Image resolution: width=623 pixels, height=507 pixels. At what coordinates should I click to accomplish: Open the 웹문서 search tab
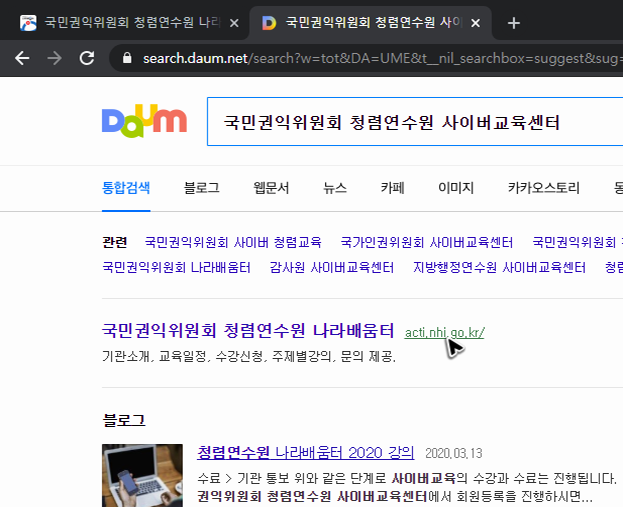coord(271,188)
